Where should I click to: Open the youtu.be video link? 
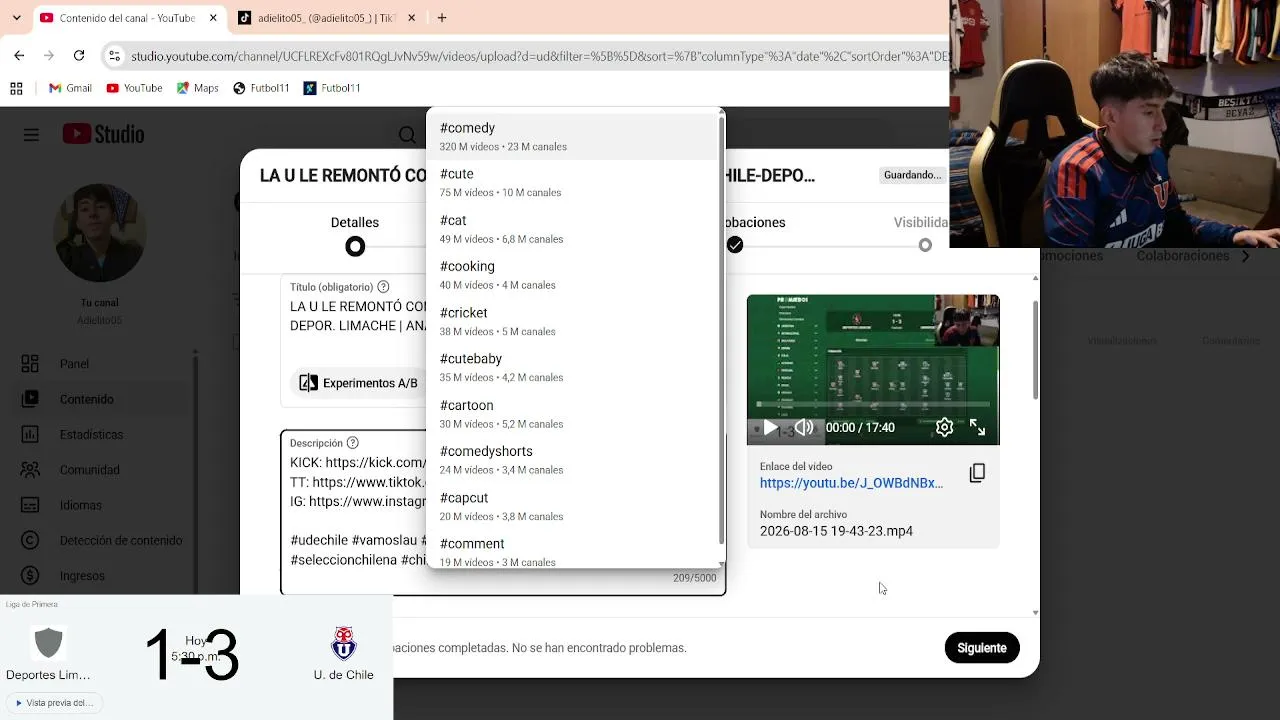[851, 483]
